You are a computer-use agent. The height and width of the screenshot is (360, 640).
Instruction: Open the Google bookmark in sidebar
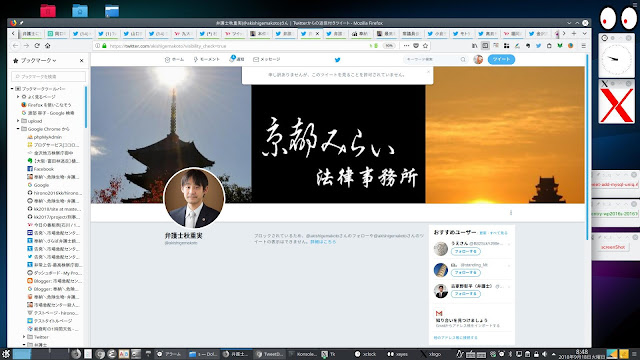point(41,185)
